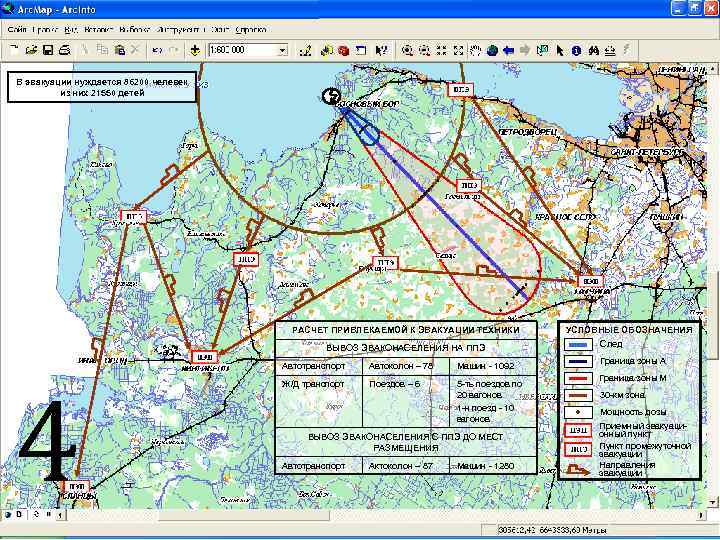Choose the Select Features tool
This screenshot has height=540, width=720.
pos(542,51)
